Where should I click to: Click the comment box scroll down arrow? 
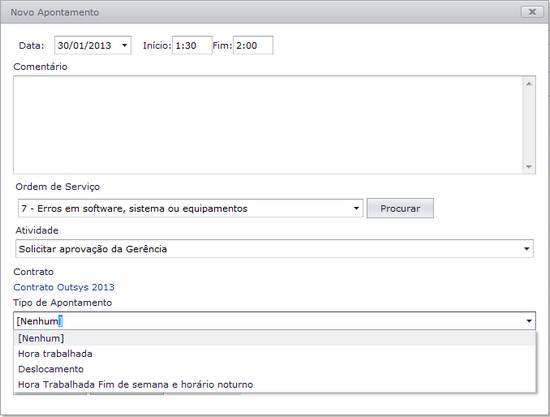(x=529, y=167)
